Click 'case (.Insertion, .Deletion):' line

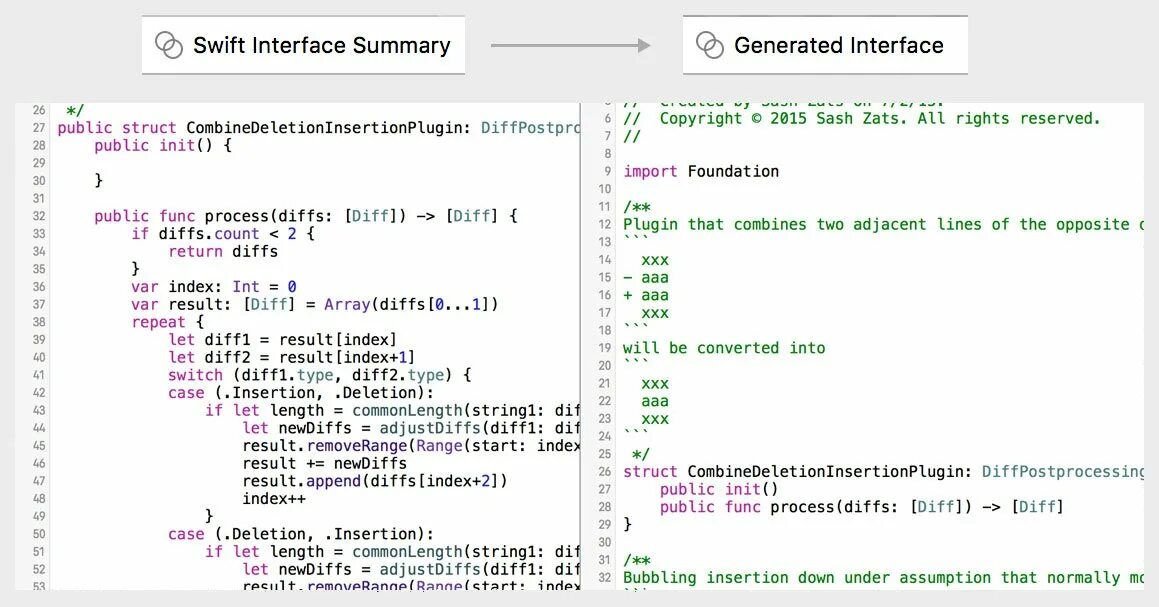(301, 393)
